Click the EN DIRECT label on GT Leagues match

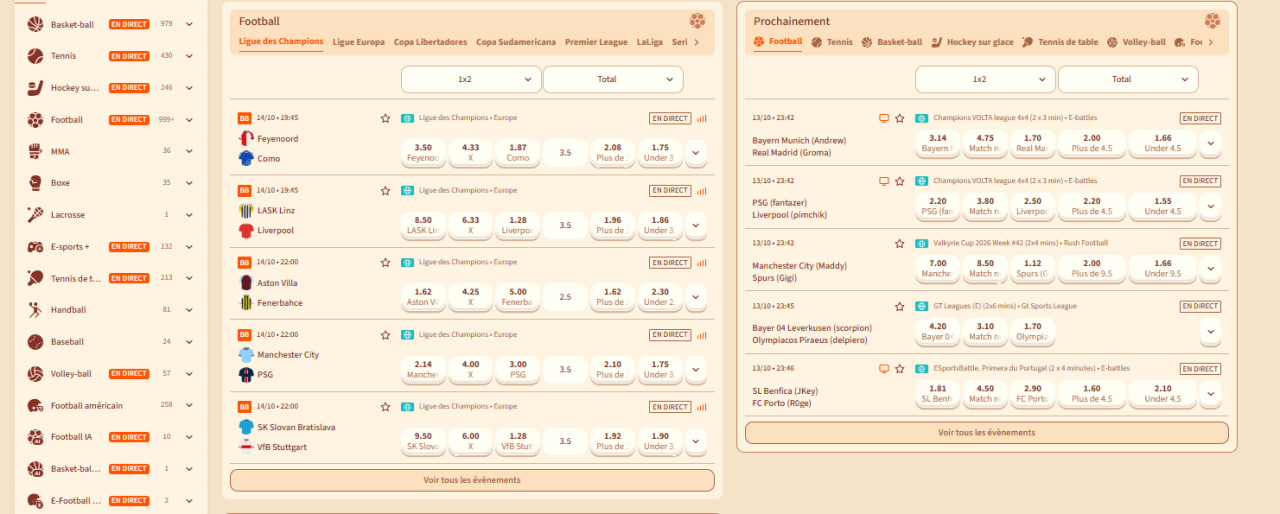[1200, 306]
